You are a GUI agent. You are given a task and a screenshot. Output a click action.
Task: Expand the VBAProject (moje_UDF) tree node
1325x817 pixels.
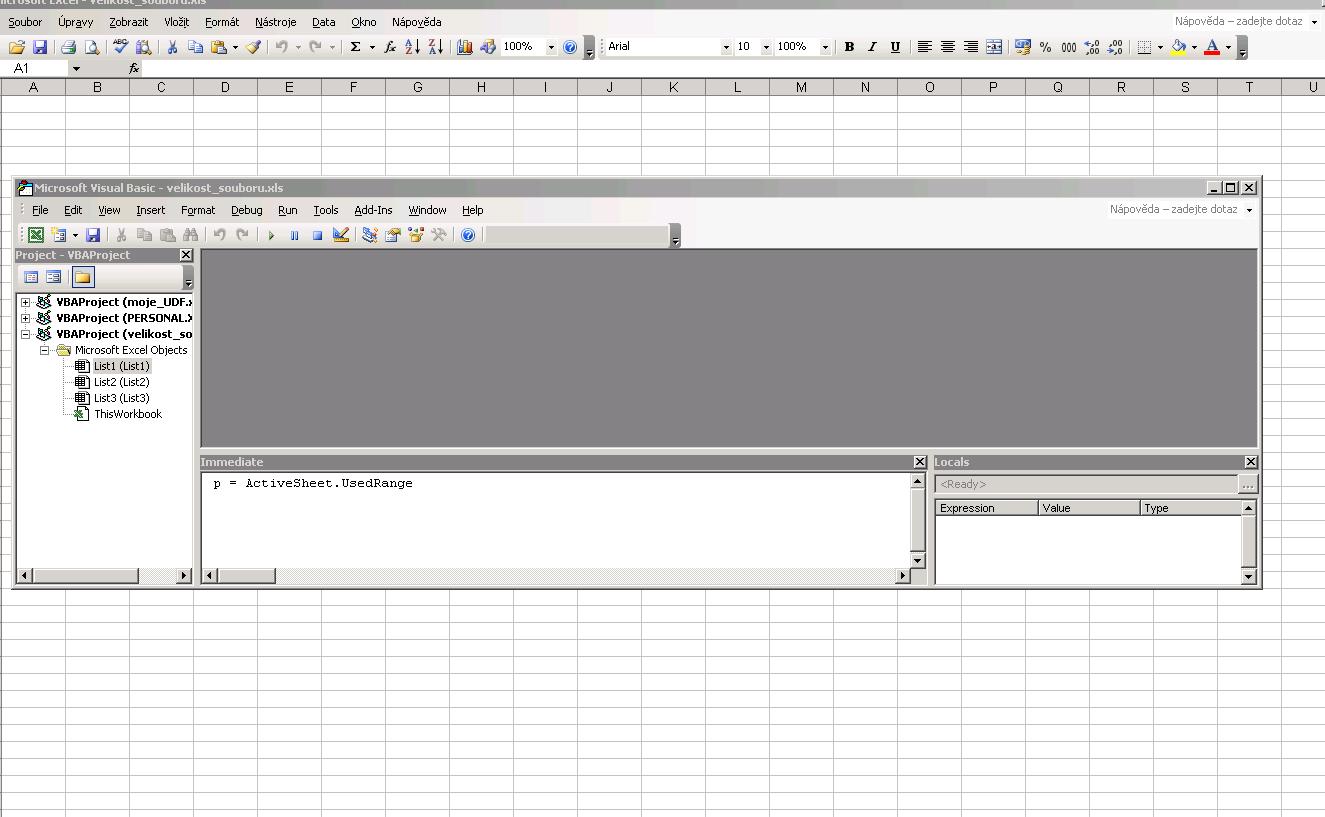tap(26, 302)
